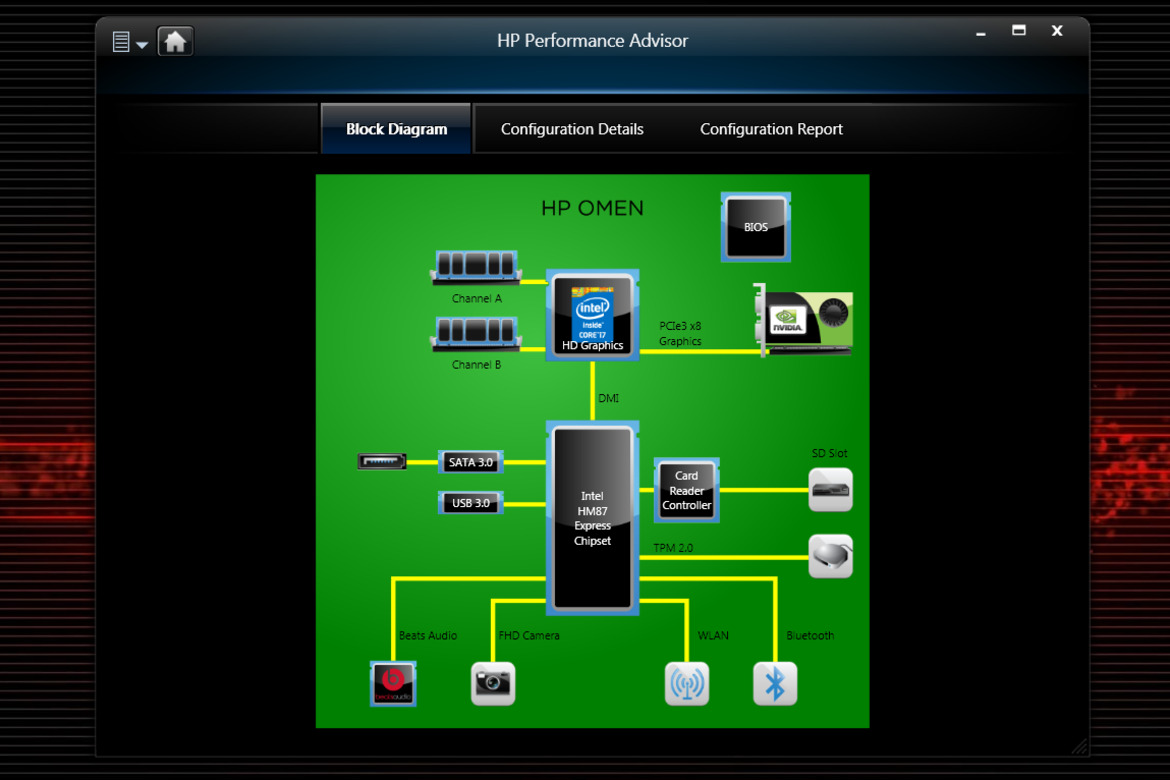Open the list menu dropdown in title bar
Image resolution: width=1170 pixels, height=780 pixels.
[x=130, y=42]
